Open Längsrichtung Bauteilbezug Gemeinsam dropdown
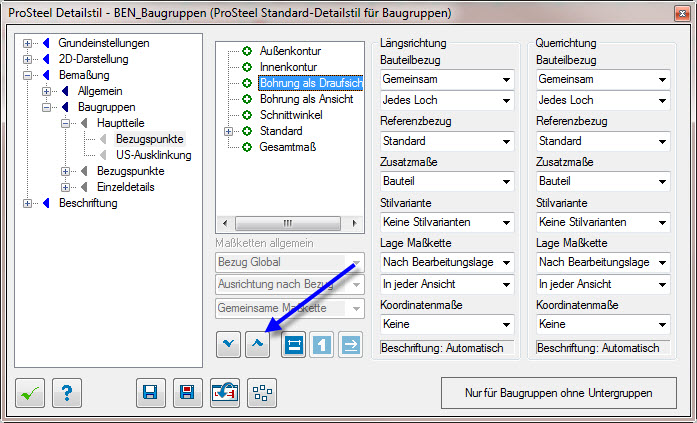This screenshot has height=423, width=697. pos(447,80)
